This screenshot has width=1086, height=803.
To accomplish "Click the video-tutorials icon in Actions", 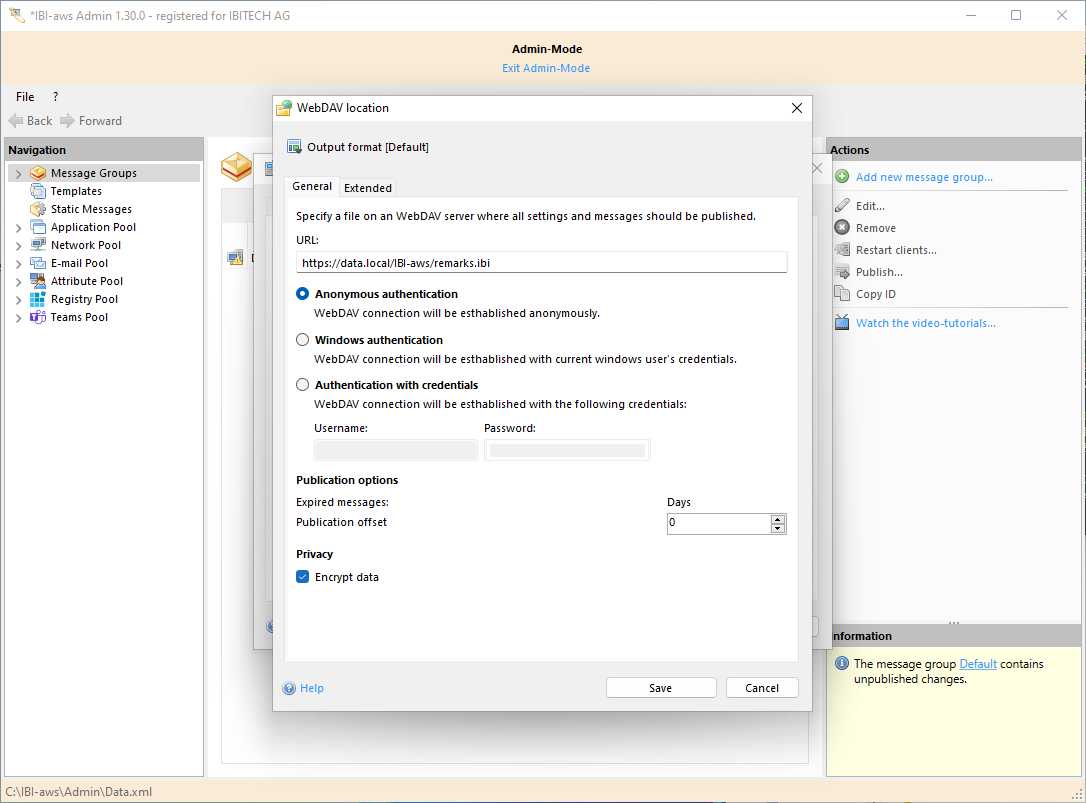I will click(842, 322).
